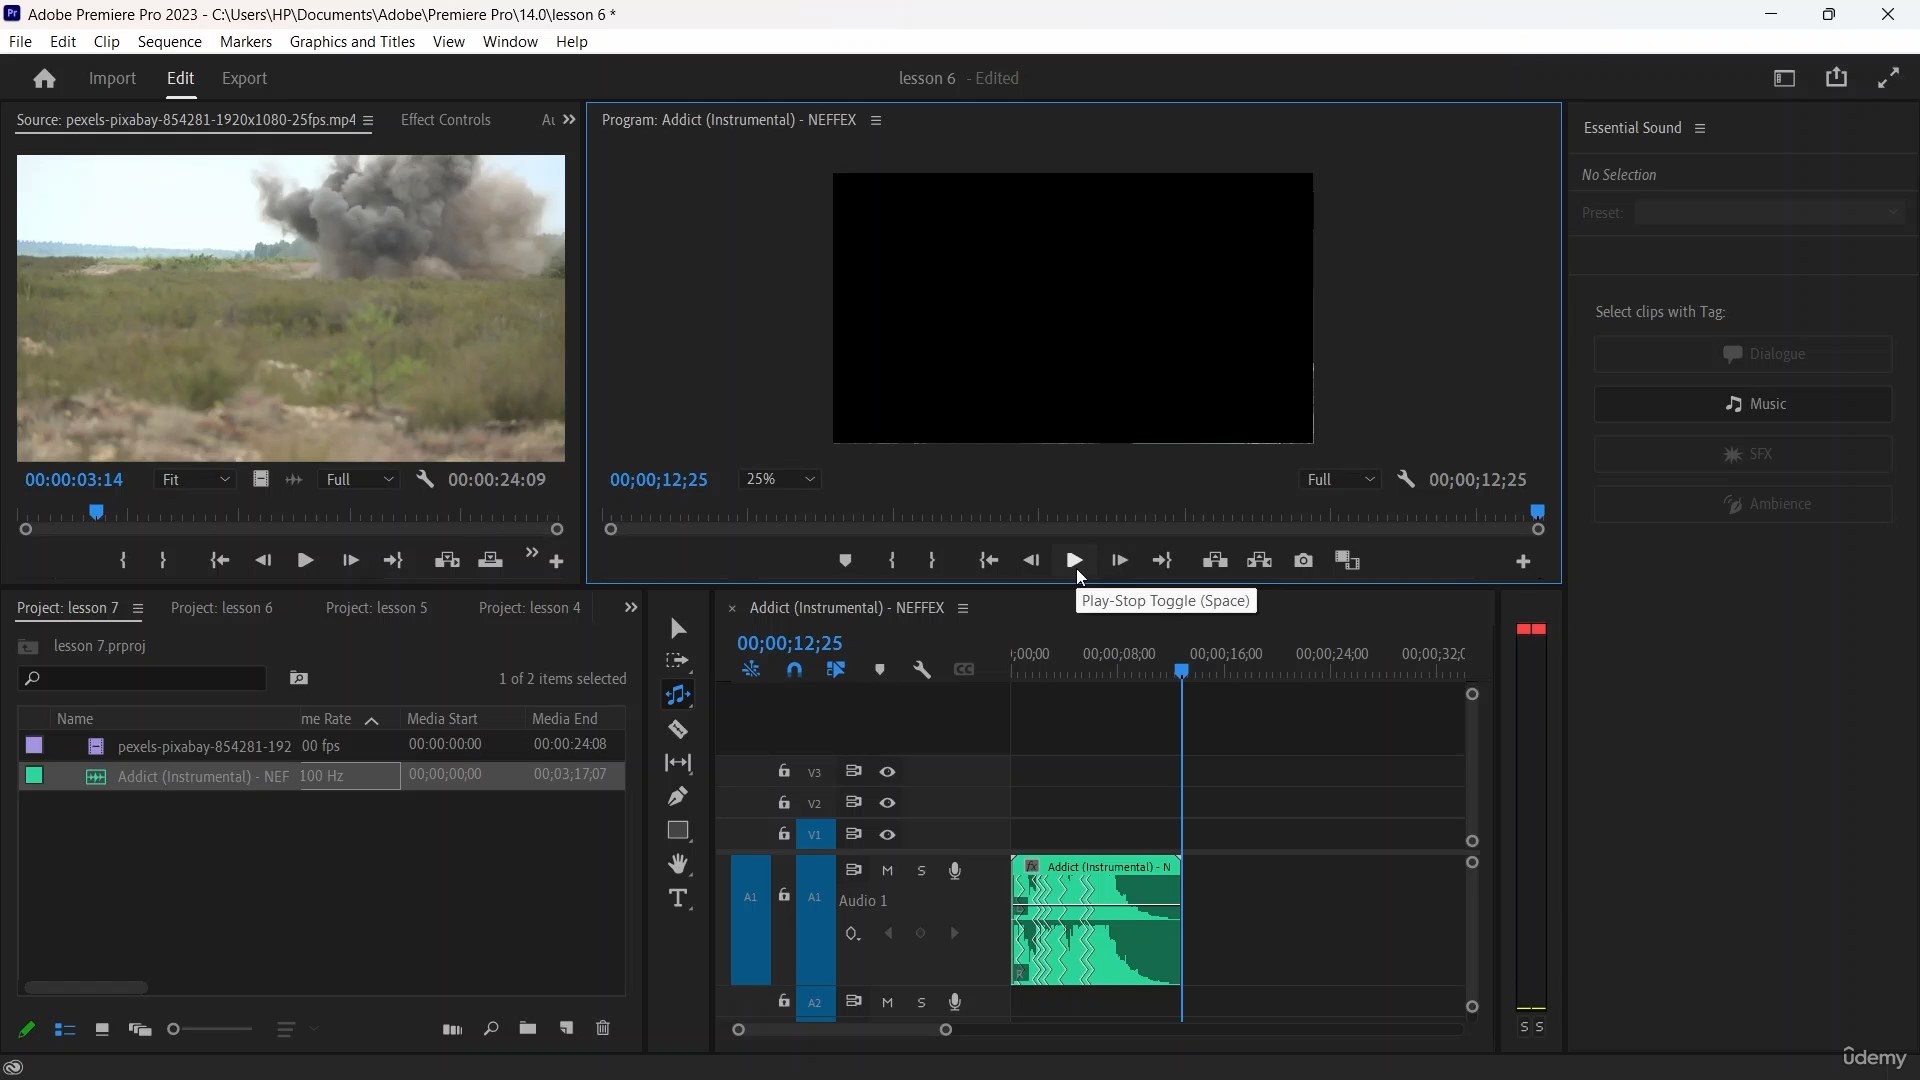Click timeline playhead marker at 12;25
The width and height of the screenshot is (1920, 1080).
click(1182, 671)
